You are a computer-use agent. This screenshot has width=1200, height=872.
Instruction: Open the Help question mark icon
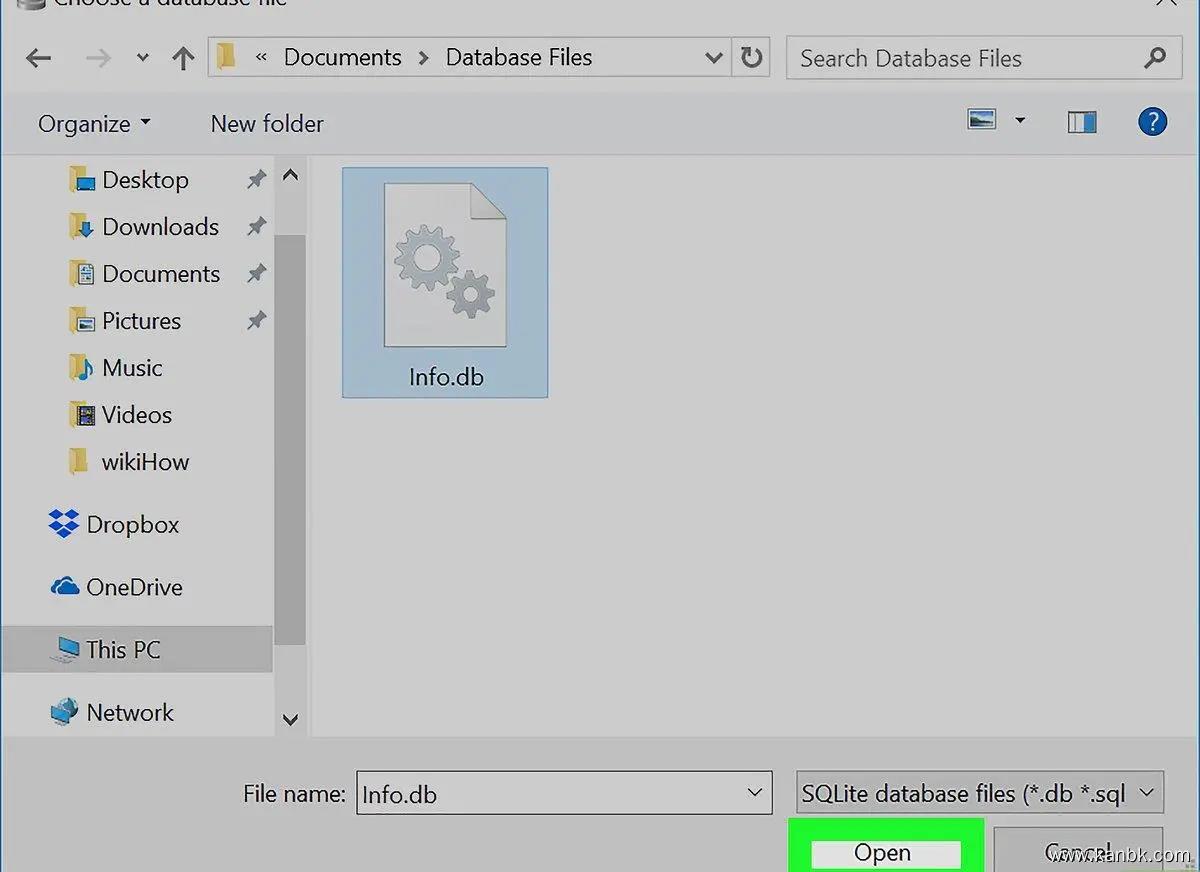[1152, 123]
